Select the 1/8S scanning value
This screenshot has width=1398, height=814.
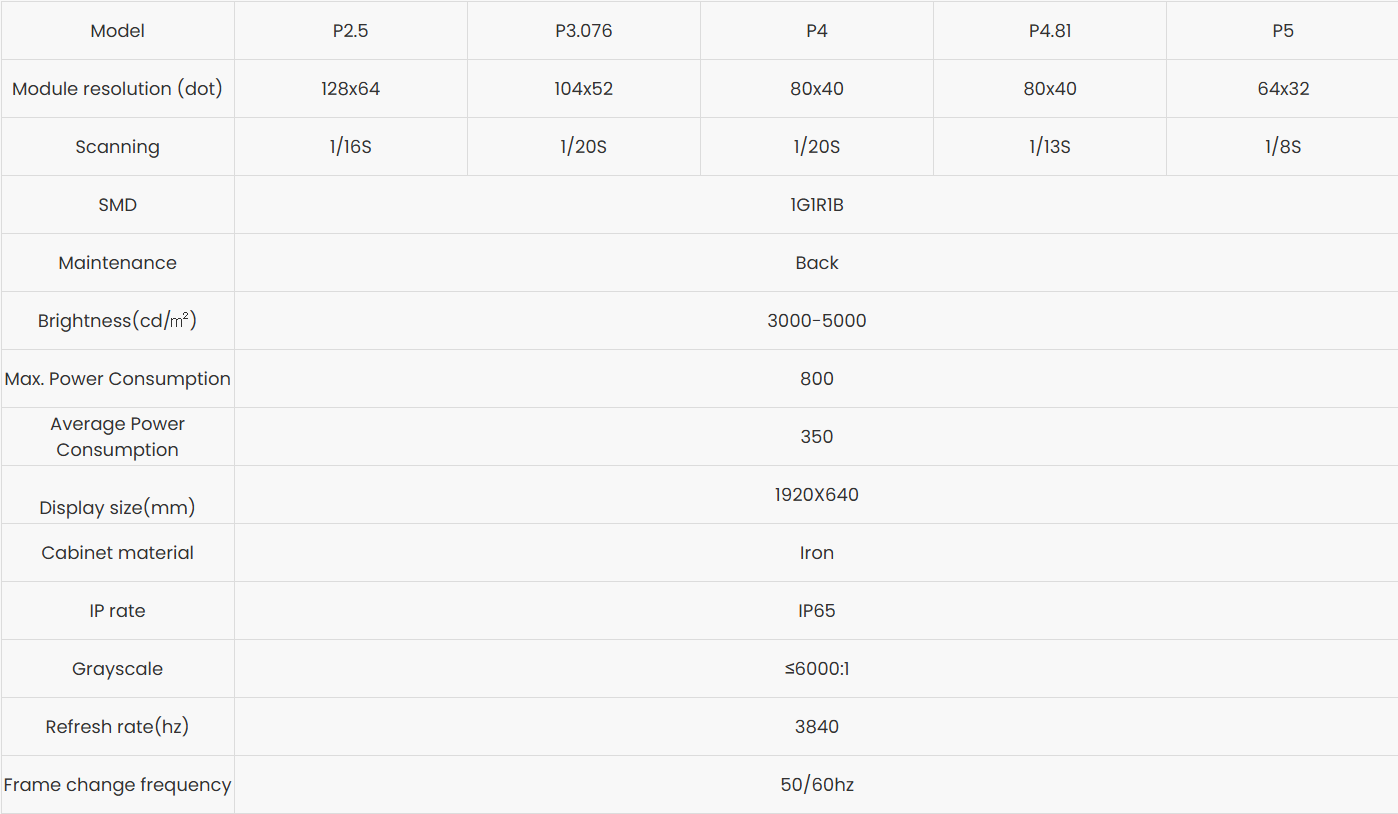click(x=1282, y=147)
